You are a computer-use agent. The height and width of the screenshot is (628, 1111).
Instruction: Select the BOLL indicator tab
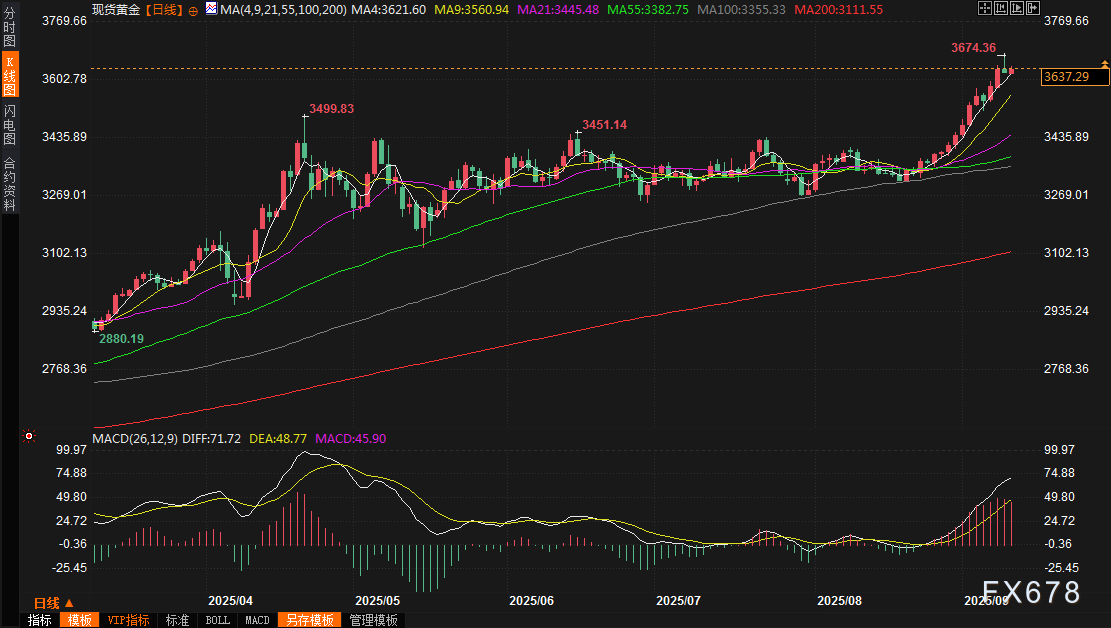tap(217, 620)
